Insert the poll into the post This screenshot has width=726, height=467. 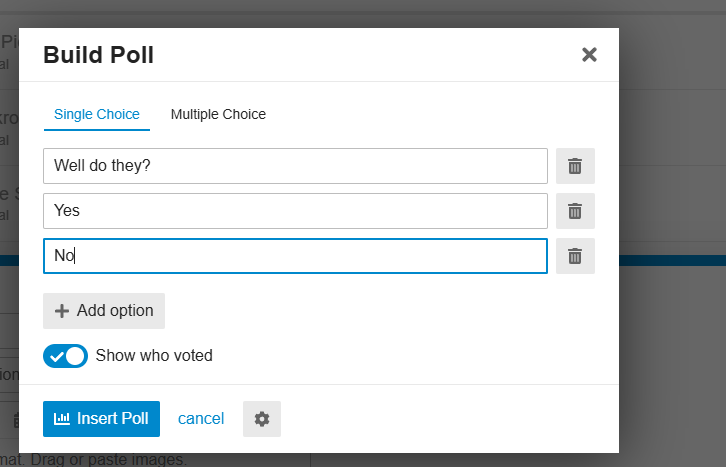pos(101,419)
